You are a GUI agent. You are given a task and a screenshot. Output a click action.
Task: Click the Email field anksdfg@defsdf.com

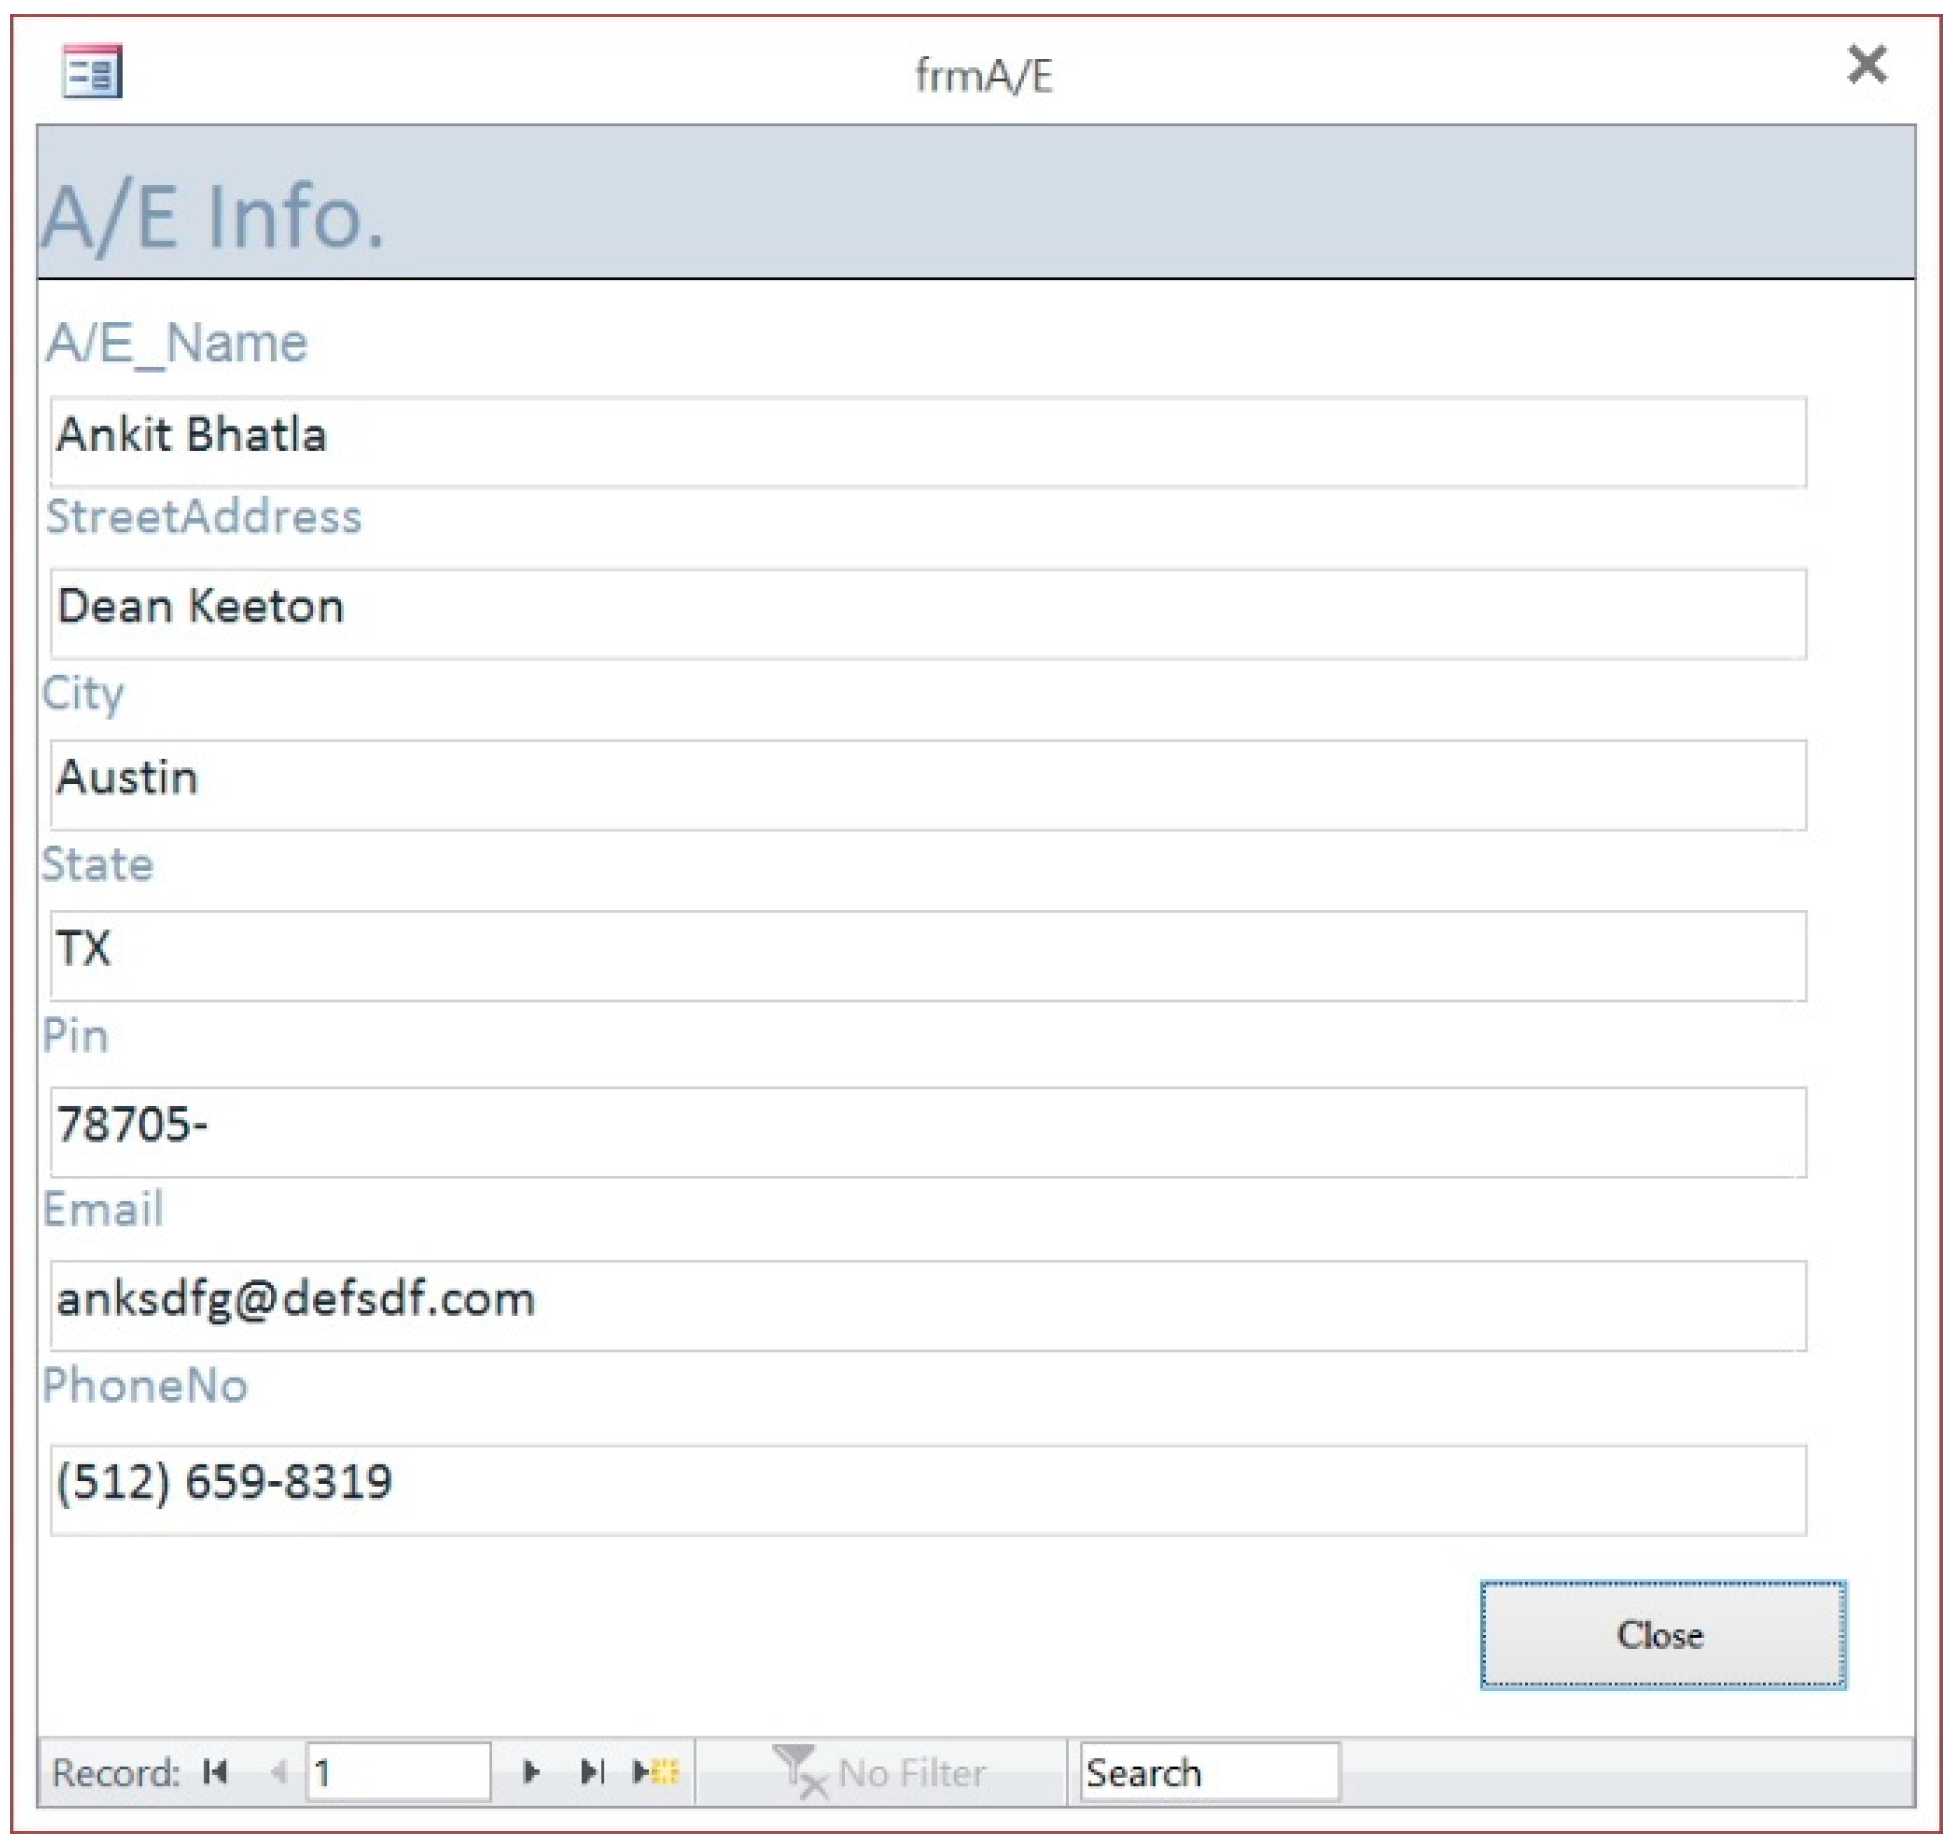pos(927,1304)
